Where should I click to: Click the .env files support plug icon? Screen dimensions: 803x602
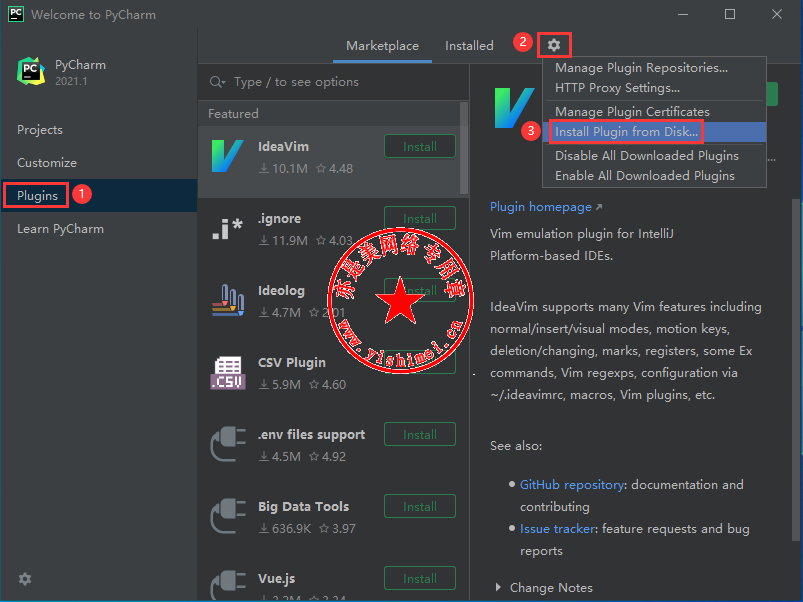[x=227, y=444]
